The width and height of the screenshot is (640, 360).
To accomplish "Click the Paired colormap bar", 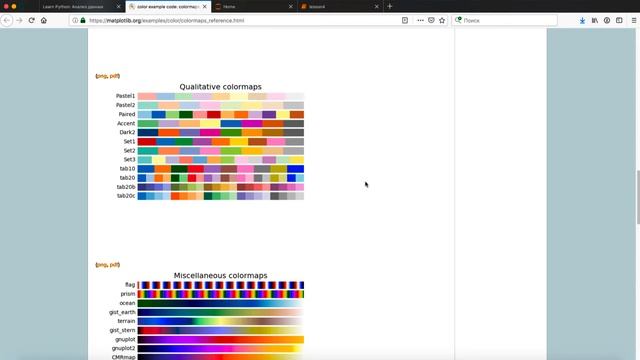I will (220, 114).
